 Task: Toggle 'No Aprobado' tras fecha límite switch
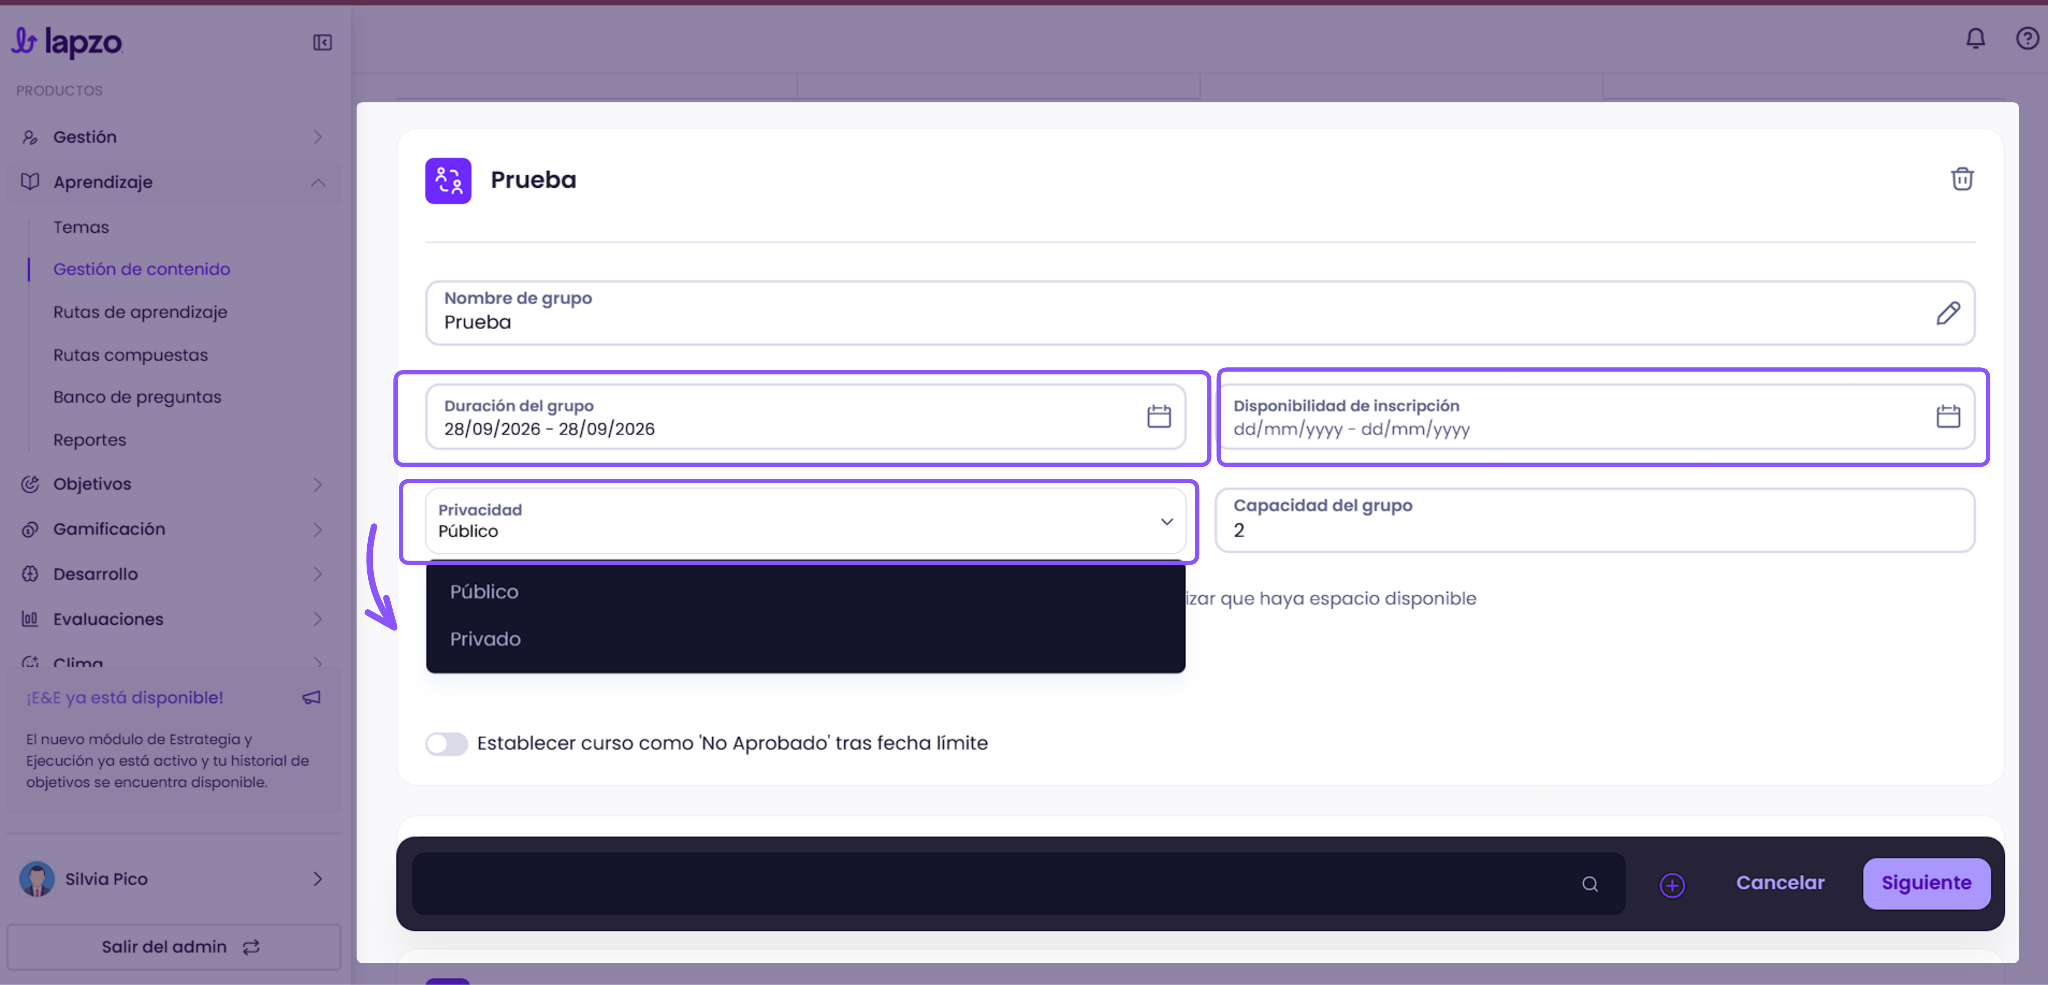pos(446,743)
